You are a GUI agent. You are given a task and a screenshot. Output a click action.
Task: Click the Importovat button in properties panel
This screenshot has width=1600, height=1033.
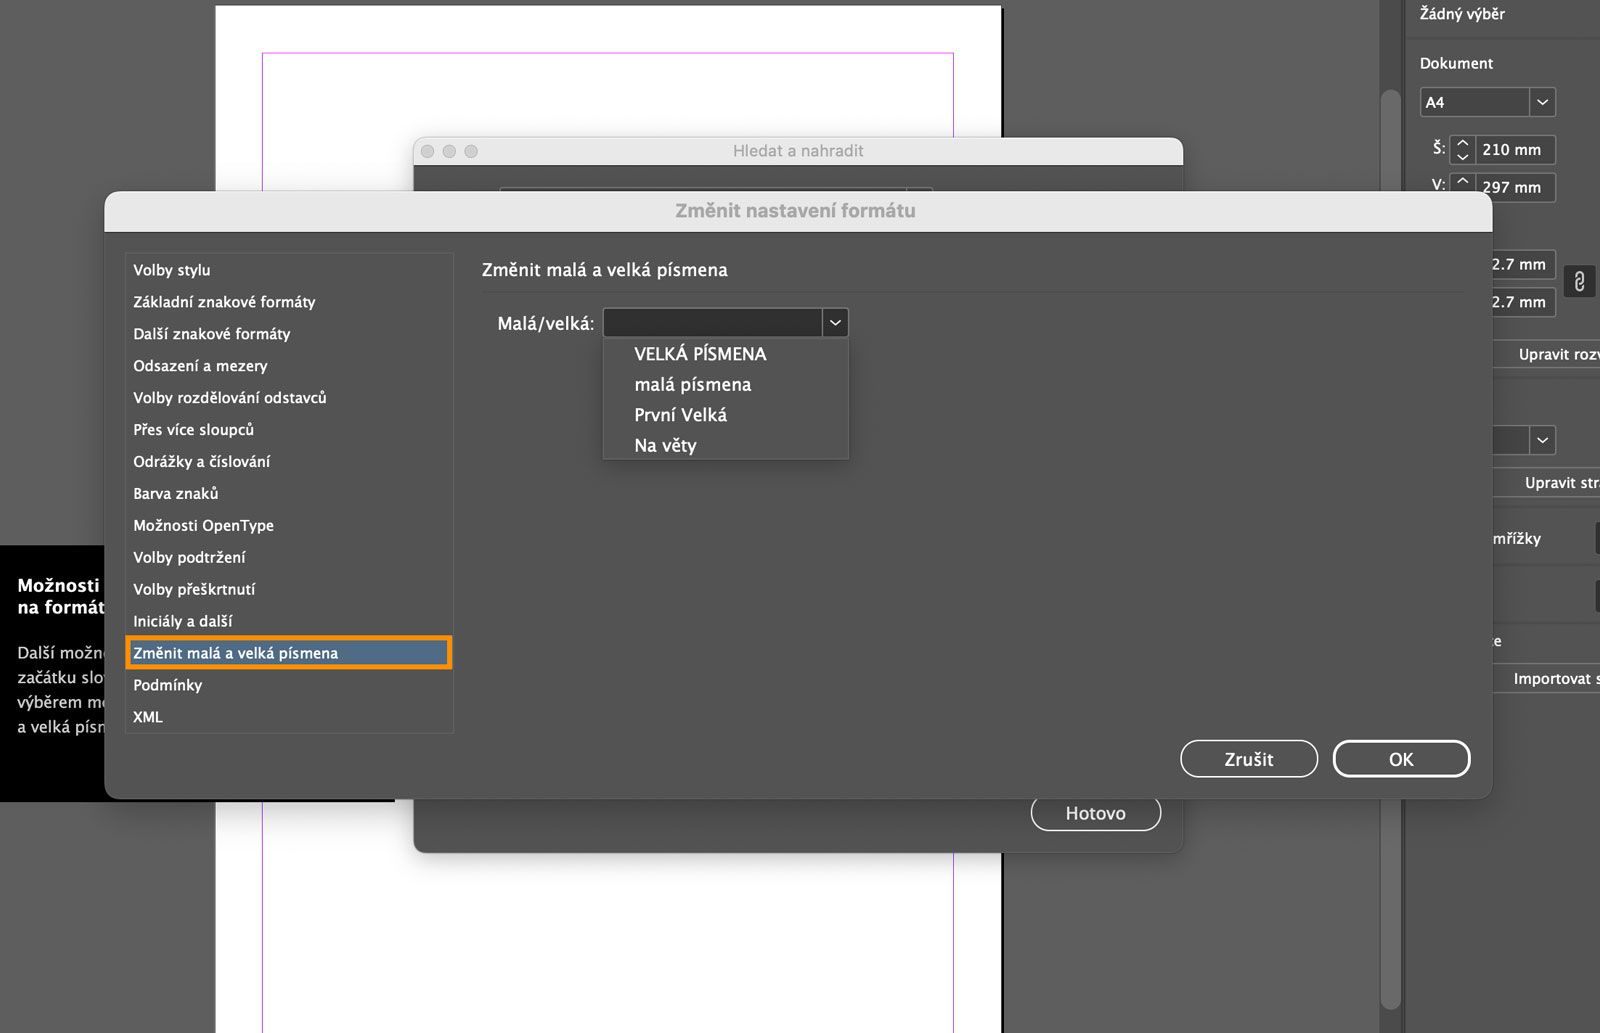[1546, 679]
